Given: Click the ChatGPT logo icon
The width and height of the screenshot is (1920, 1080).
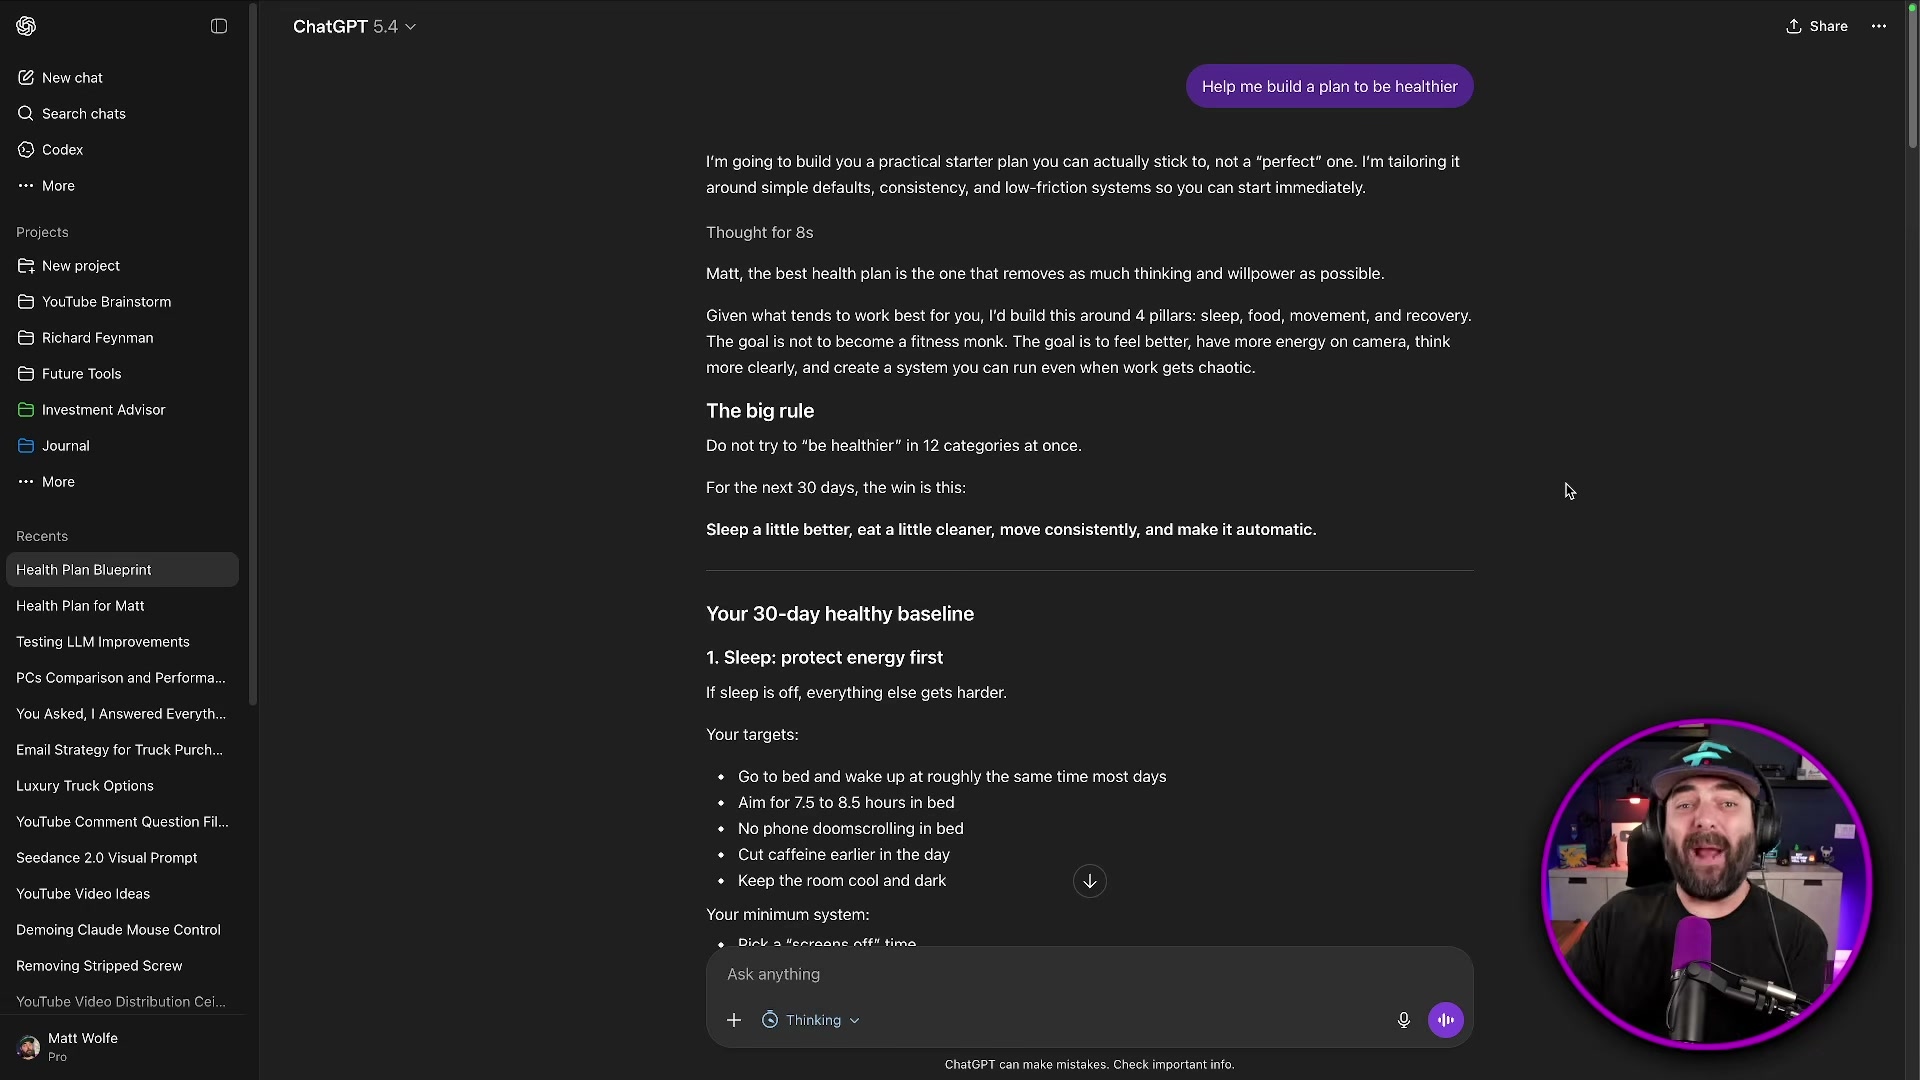Looking at the screenshot, I should [x=26, y=26].
